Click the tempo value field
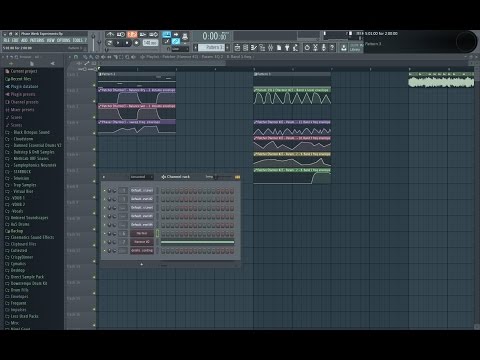Image resolution: width=480 pixels, height=360 pixels. pos(150,43)
